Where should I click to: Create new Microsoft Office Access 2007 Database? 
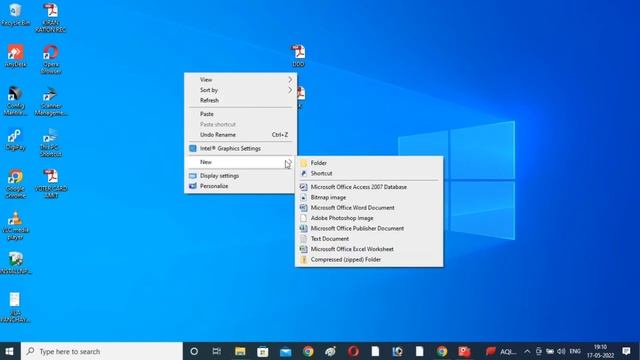coord(369,187)
